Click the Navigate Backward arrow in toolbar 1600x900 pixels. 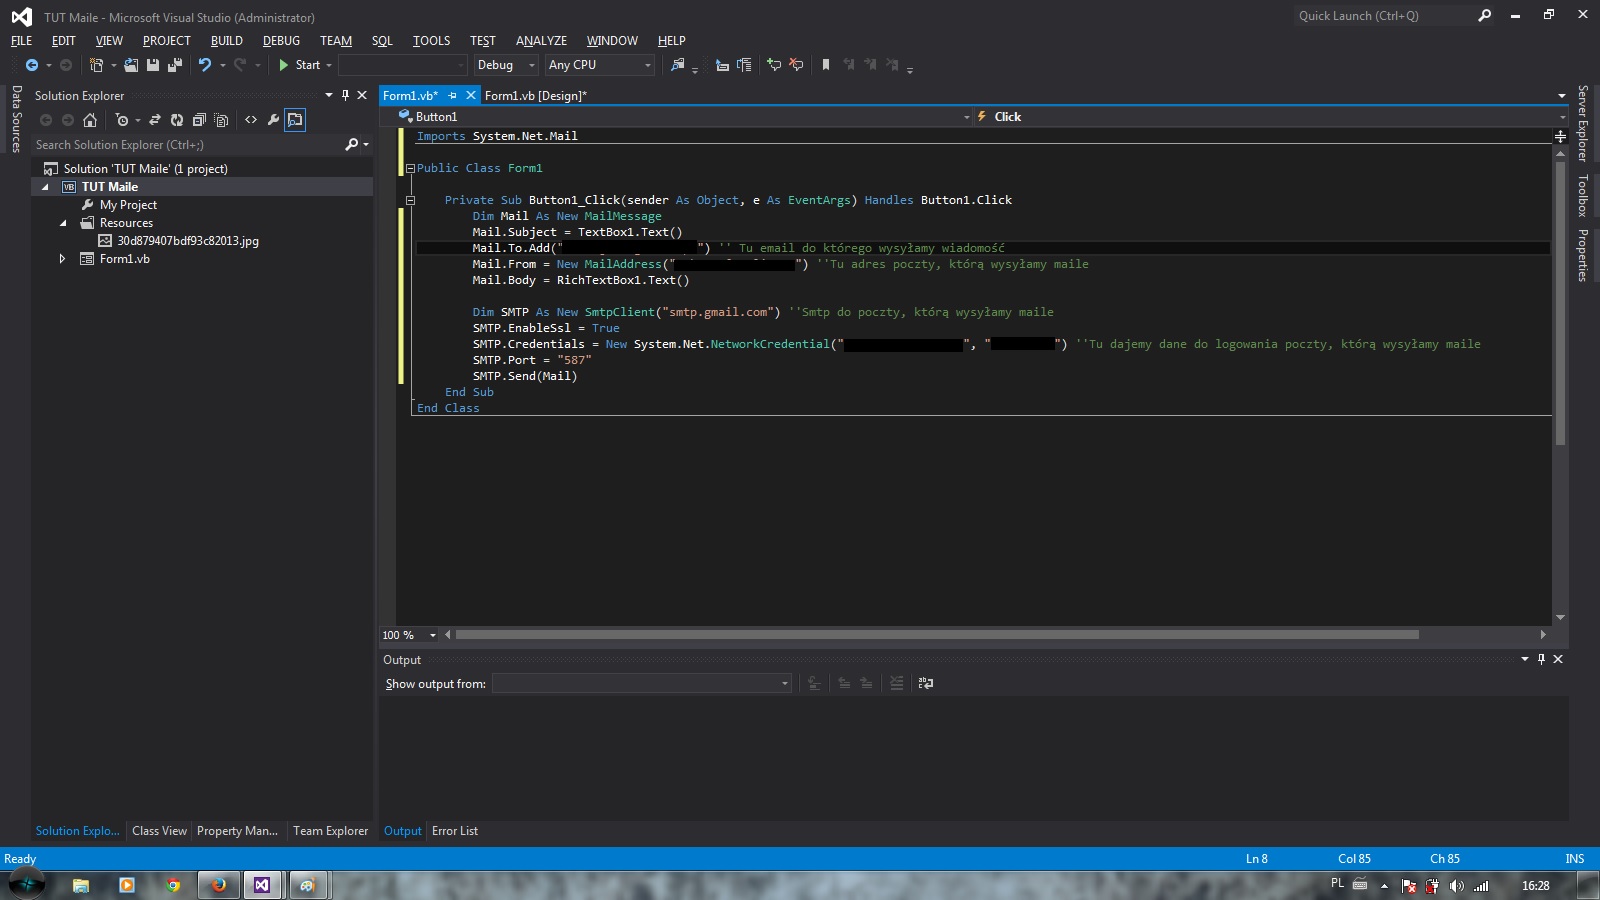(x=32, y=65)
